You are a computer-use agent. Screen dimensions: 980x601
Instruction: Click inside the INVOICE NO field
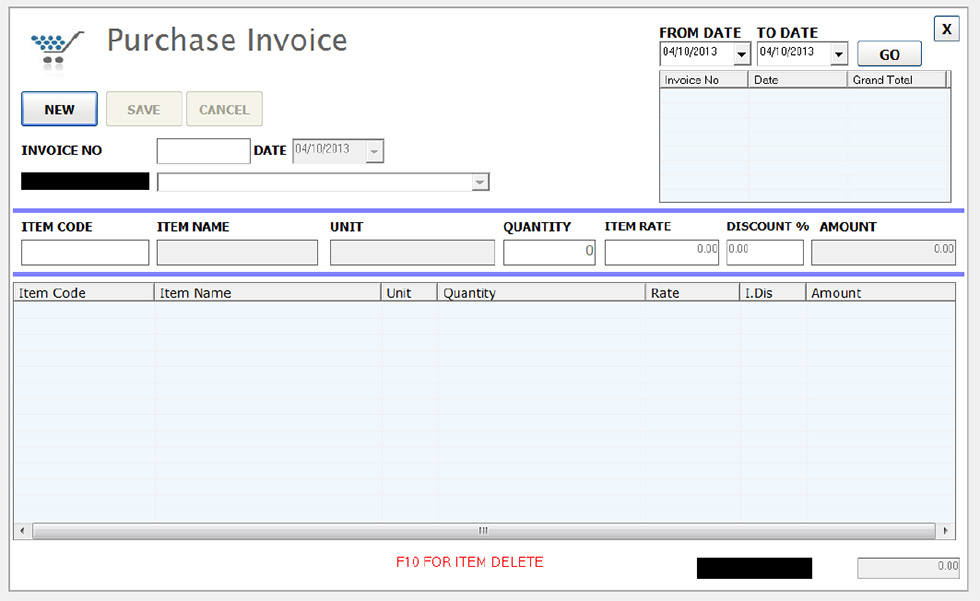pos(202,150)
